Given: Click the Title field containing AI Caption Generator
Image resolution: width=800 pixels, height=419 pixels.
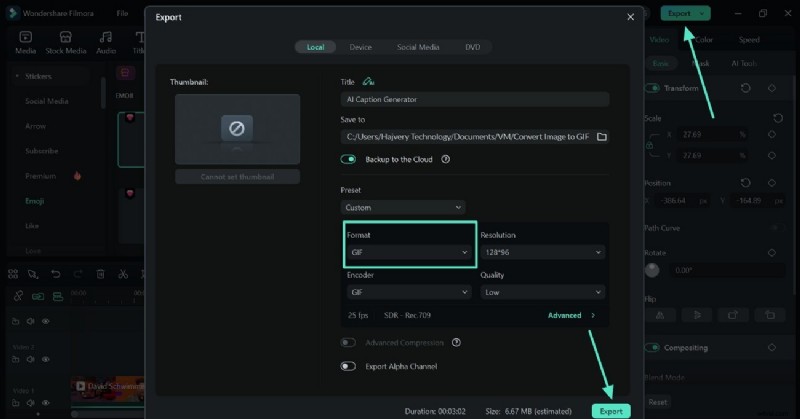Looking at the screenshot, I should (x=474, y=100).
